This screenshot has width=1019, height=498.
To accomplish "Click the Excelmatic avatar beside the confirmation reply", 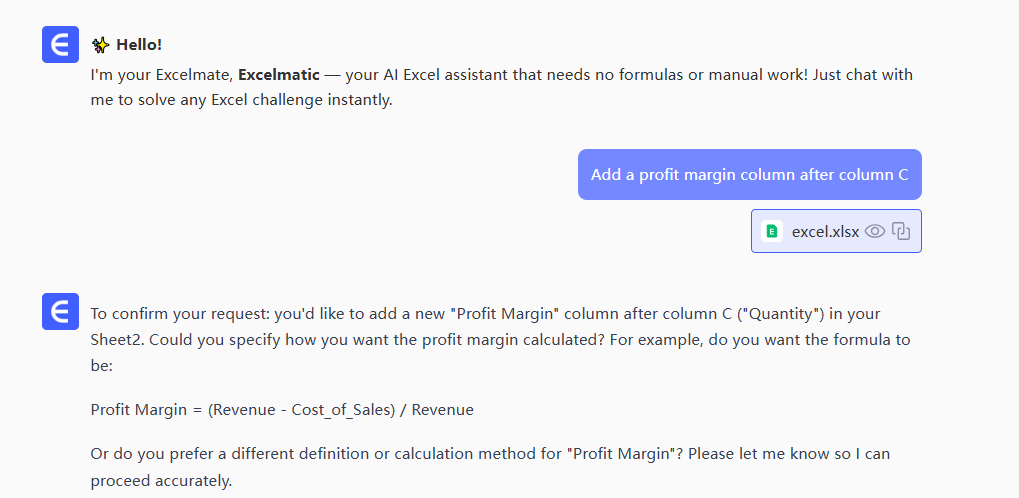I will click(60, 311).
